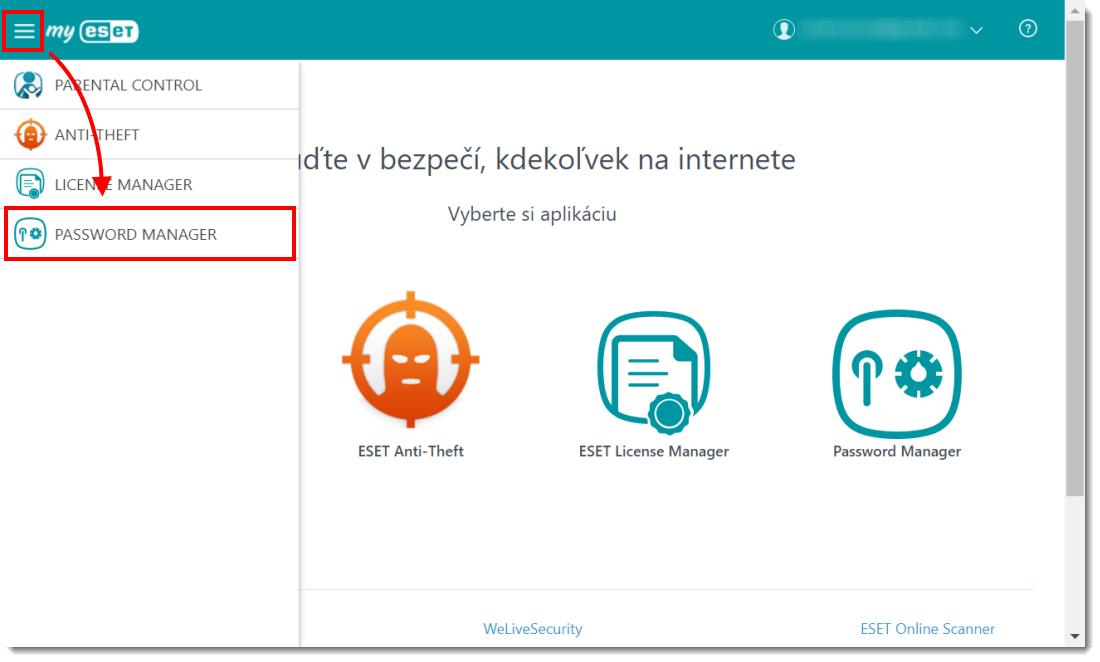Click the scrollbar up arrow

1075,8
